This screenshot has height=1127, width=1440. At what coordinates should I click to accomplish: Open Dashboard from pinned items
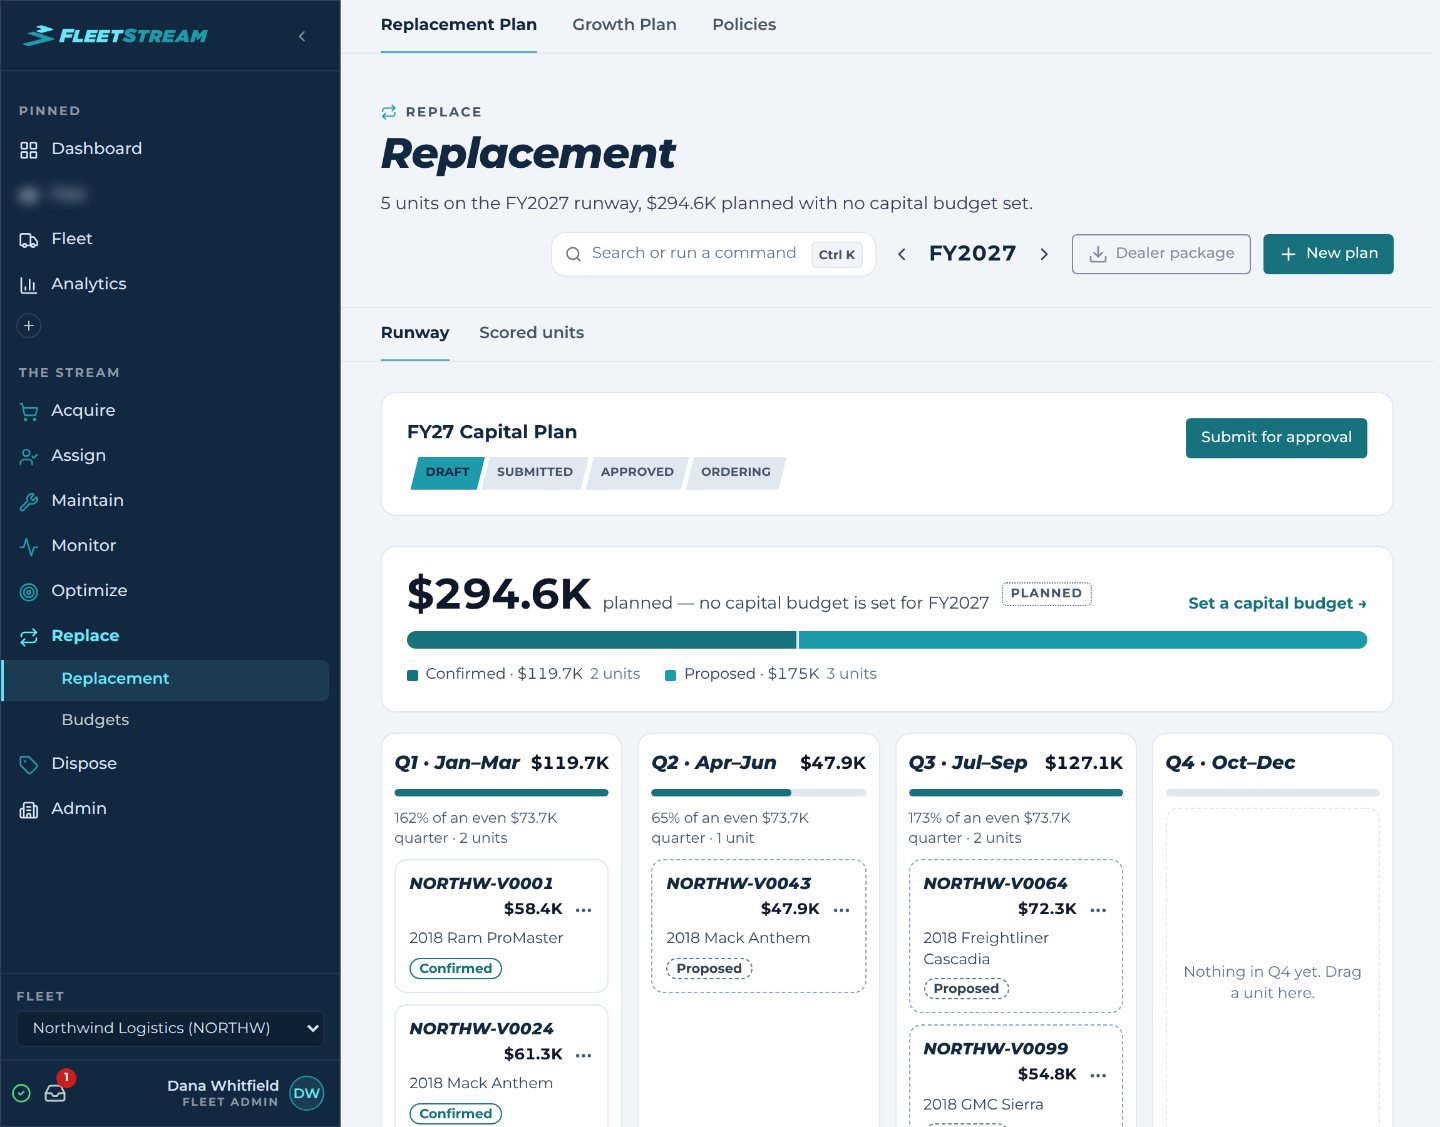pos(170,149)
